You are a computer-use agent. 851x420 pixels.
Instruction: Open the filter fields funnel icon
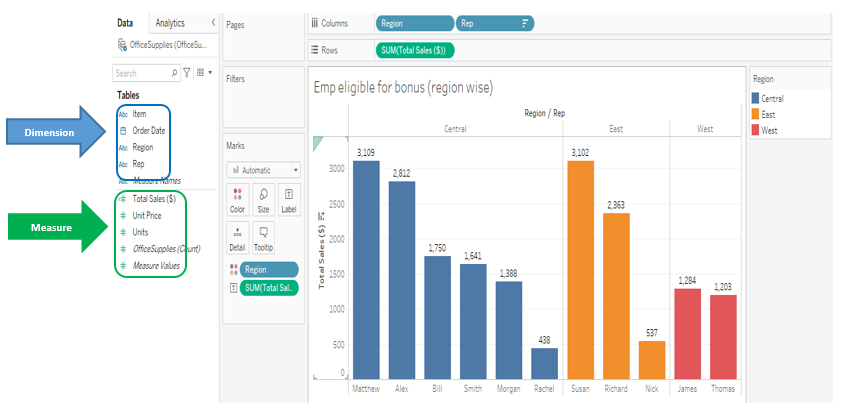186,73
